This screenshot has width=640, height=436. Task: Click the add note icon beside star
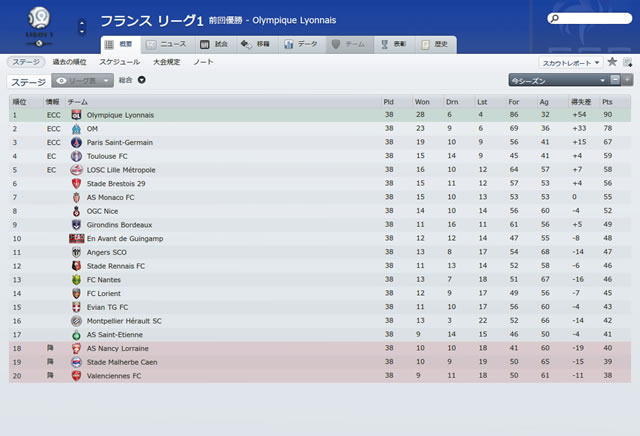click(627, 62)
